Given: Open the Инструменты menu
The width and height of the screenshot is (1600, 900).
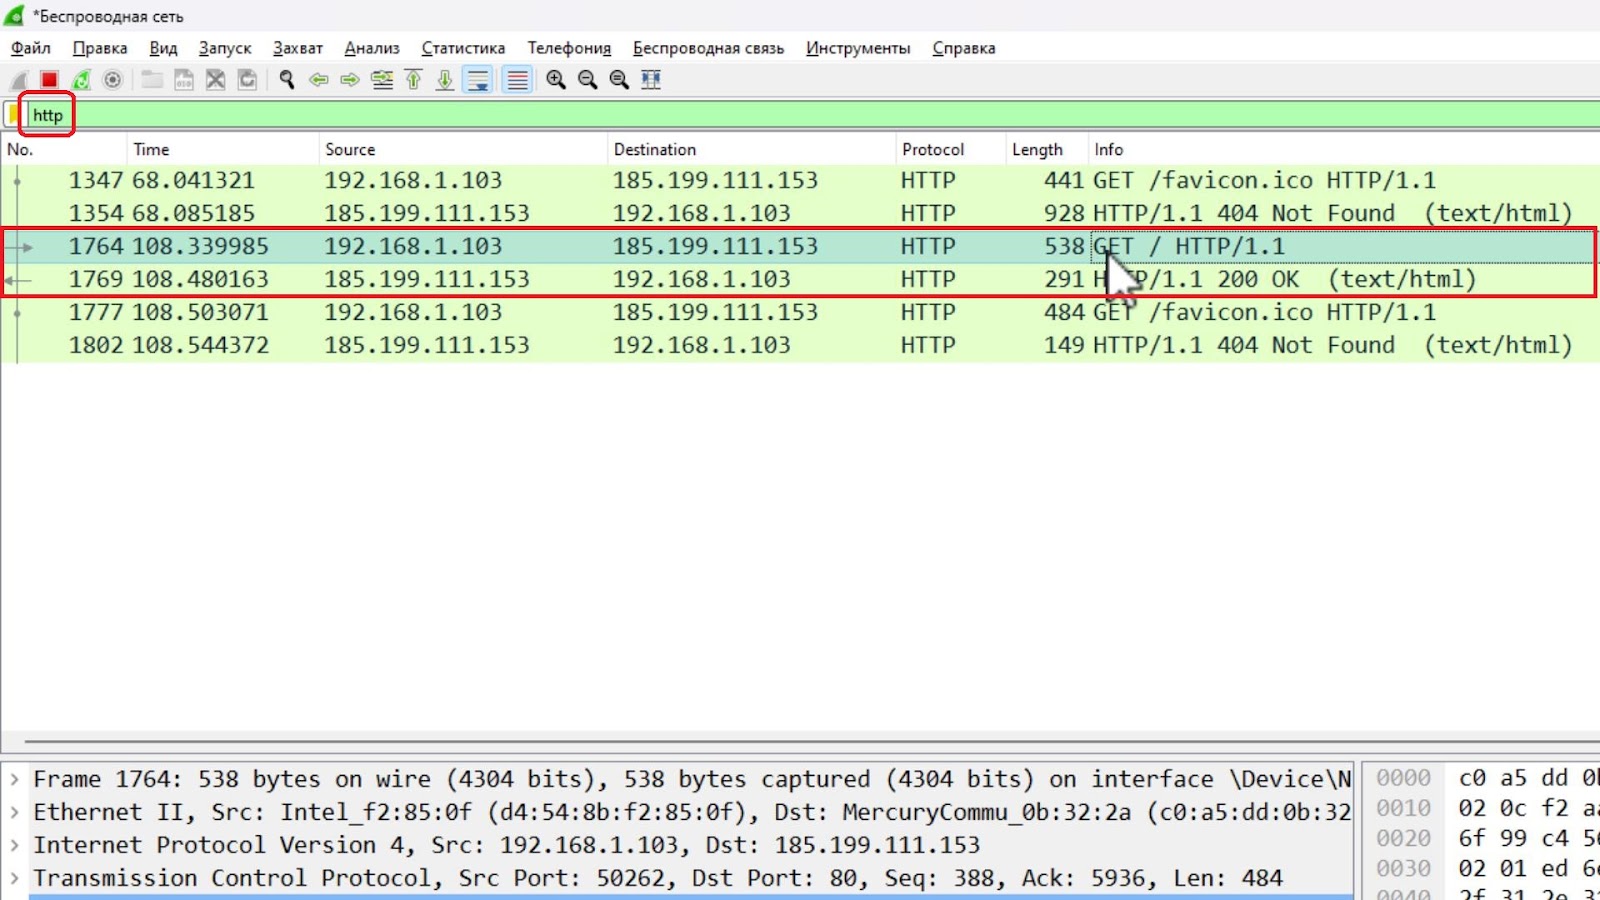Looking at the screenshot, I should tap(858, 48).
